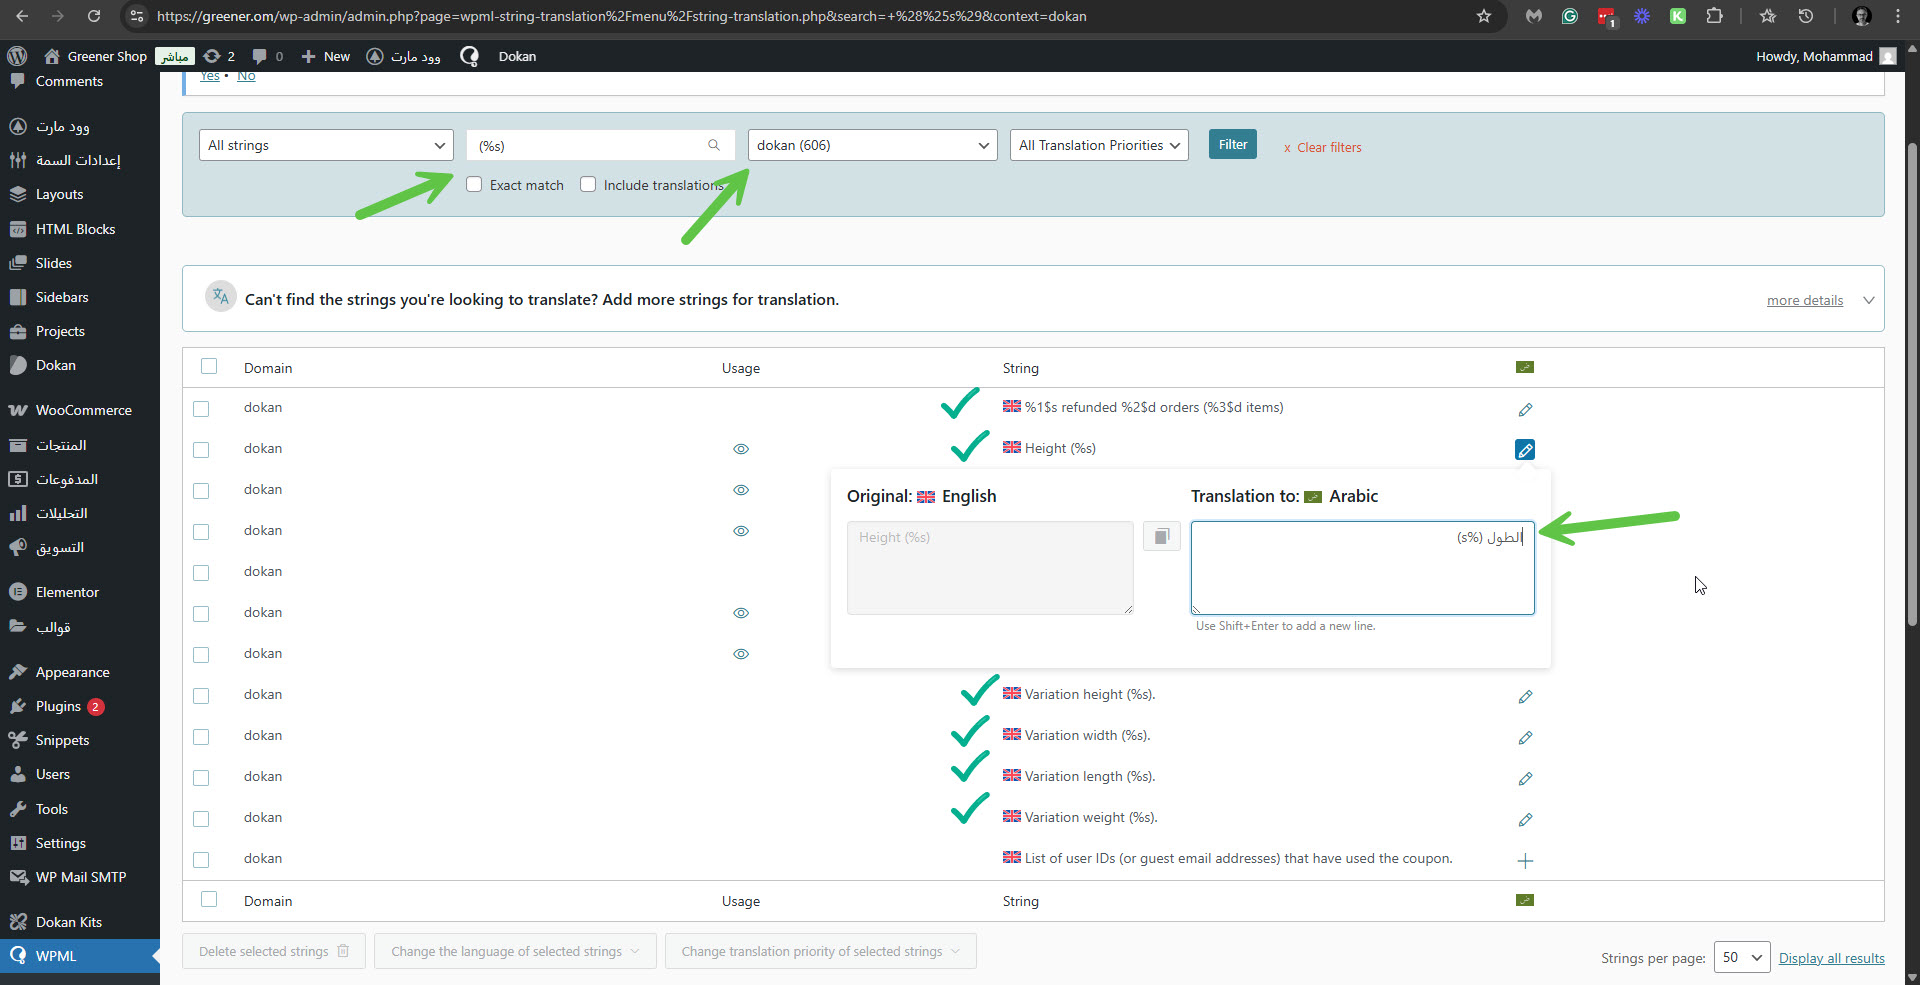Image resolution: width=1920 pixels, height=985 pixels.
Task: Enable Include translations checkbox
Action: click(x=588, y=184)
